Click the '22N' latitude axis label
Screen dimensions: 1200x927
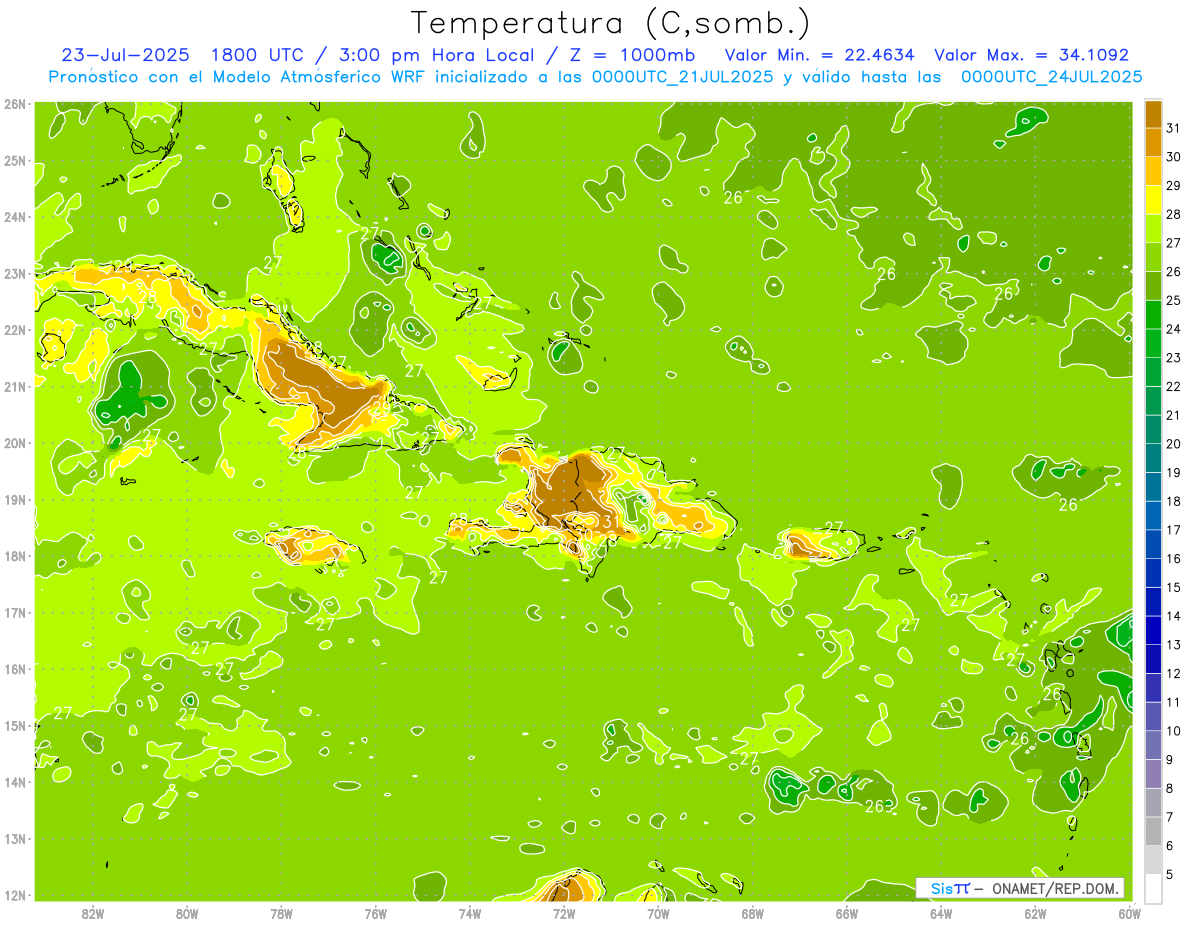(x=15, y=330)
